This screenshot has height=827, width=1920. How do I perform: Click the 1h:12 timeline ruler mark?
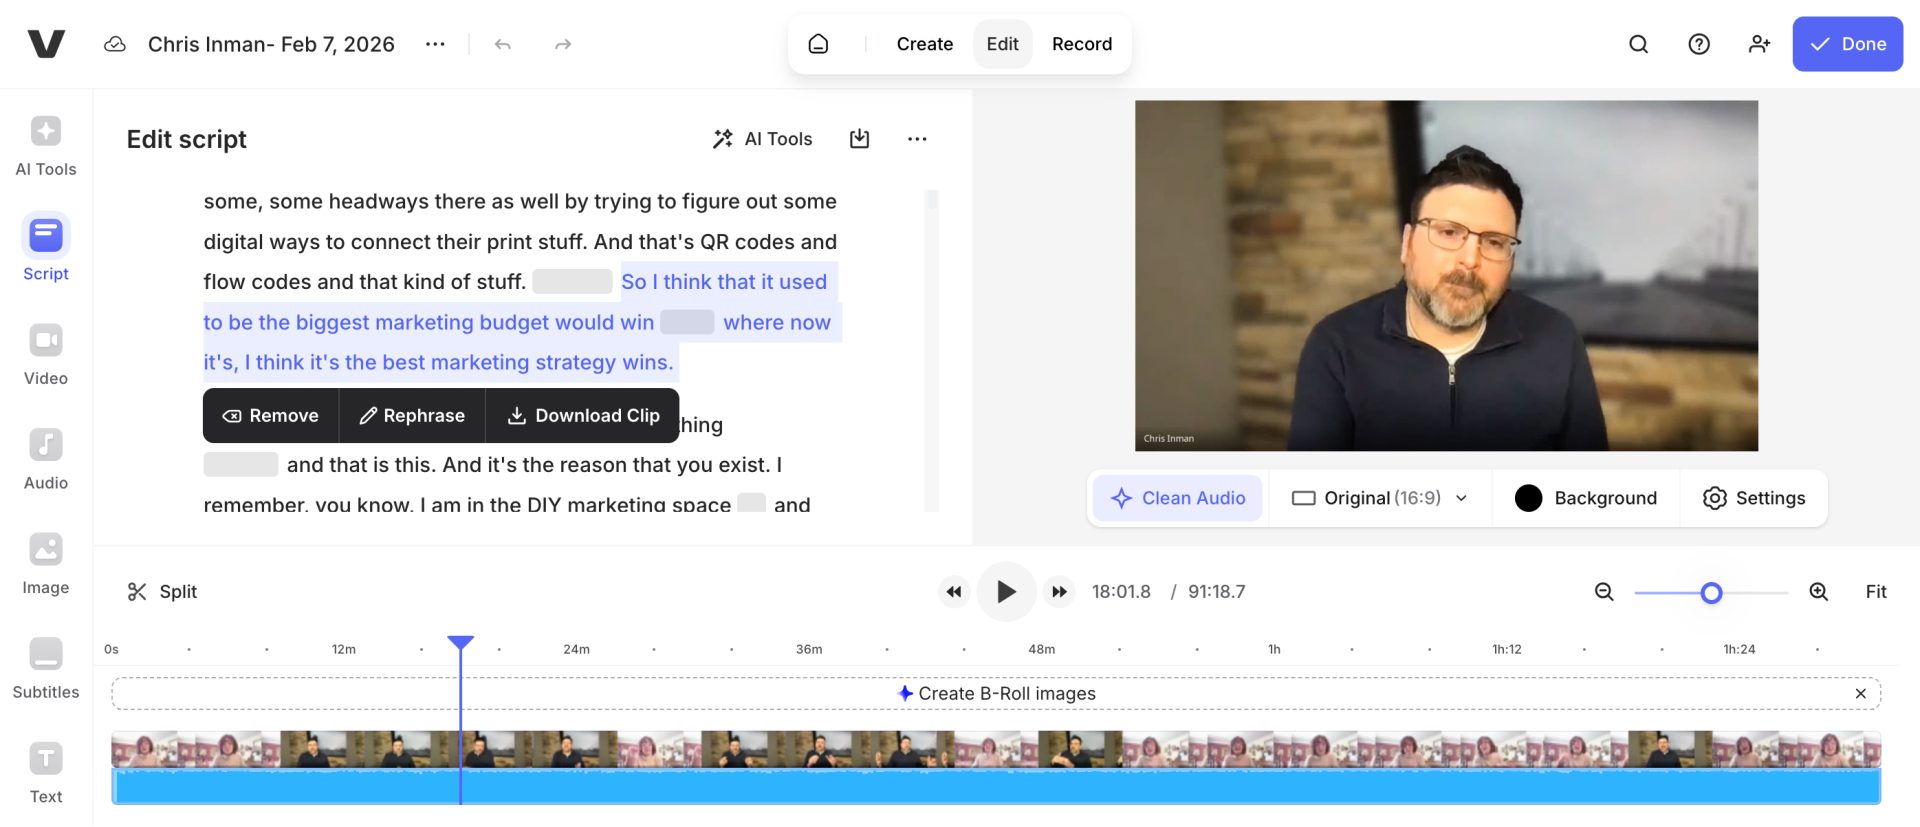pyautogui.click(x=1506, y=649)
